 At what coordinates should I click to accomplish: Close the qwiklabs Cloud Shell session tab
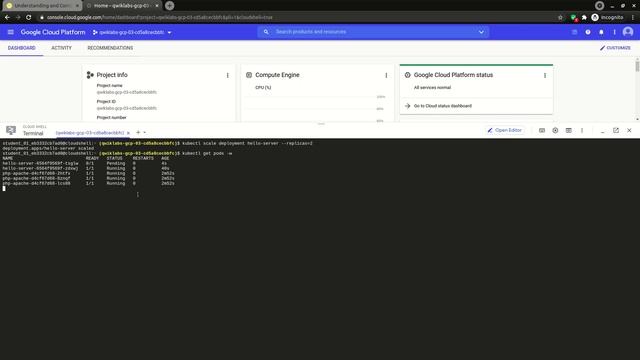pyautogui.click(x=128, y=133)
